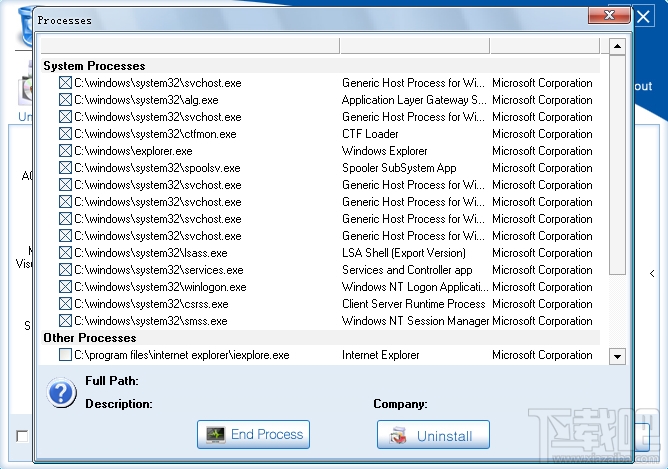This screenshot has height=469, width=668.
Task: Click the Uninstall button
Action: tap(433, 435)
